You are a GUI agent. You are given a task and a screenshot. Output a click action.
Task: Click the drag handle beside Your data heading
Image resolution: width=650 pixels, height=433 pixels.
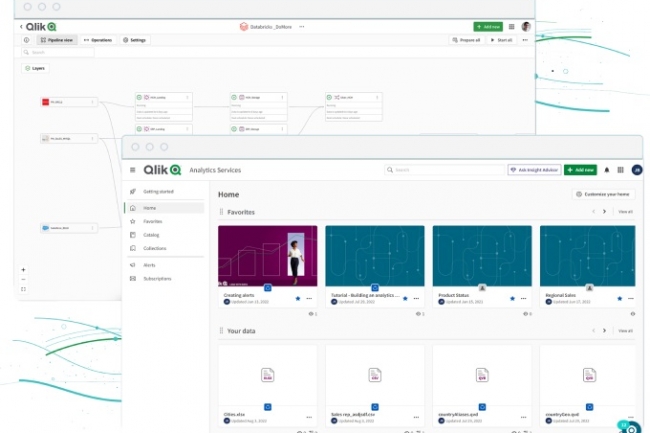point(221,331)
